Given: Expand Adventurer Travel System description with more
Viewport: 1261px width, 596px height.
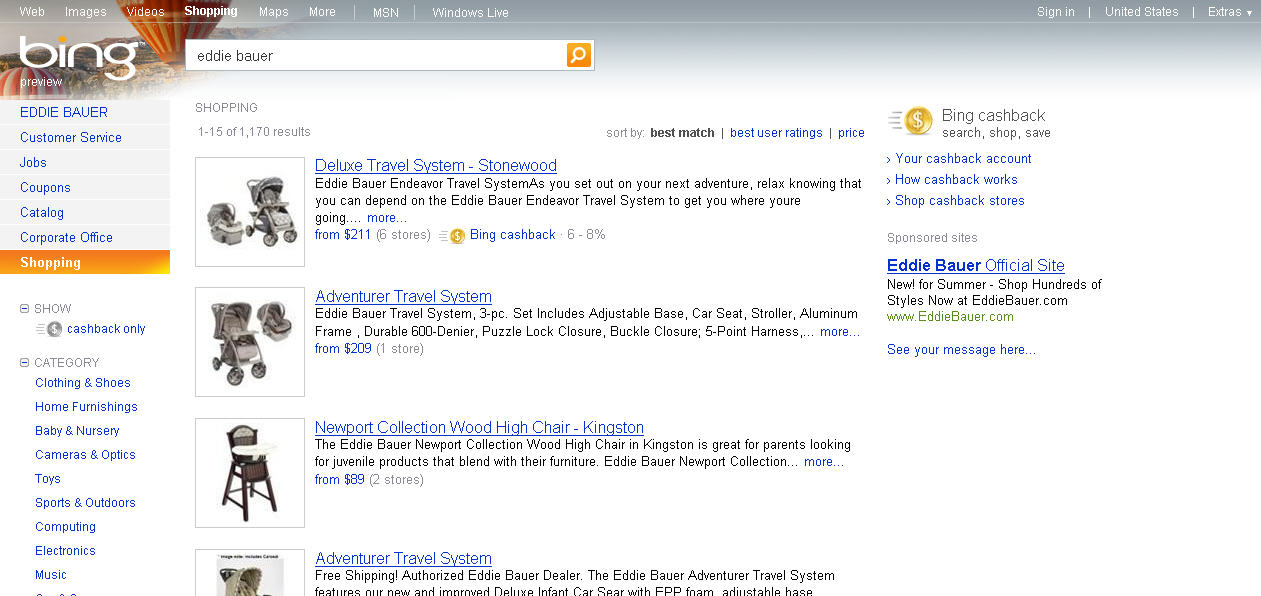Looking at the screenshot, I should [839, 332].
